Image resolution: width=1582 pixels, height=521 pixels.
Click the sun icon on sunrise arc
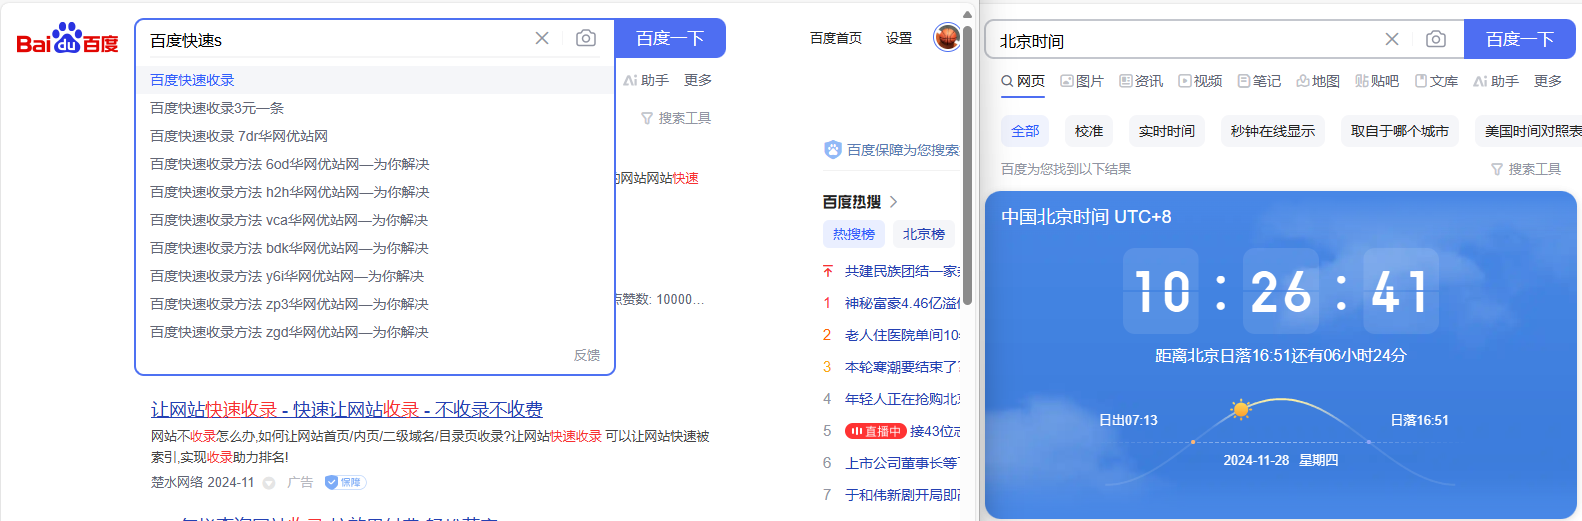(1241, 409)
